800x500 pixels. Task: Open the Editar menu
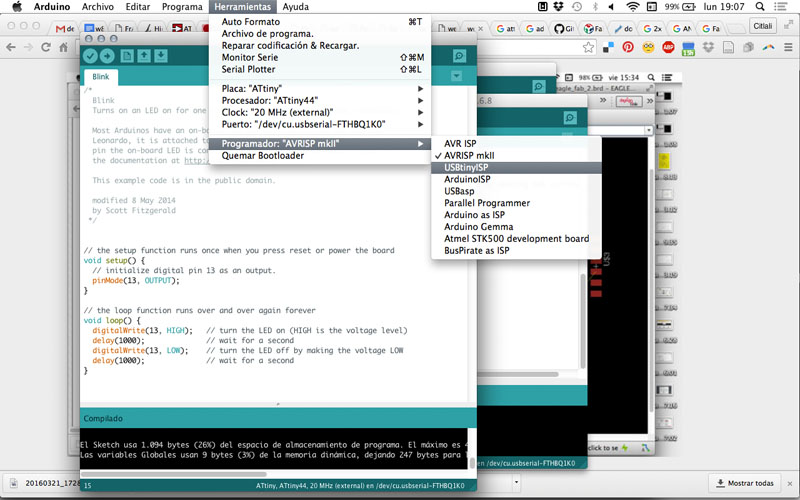[138, 7]
